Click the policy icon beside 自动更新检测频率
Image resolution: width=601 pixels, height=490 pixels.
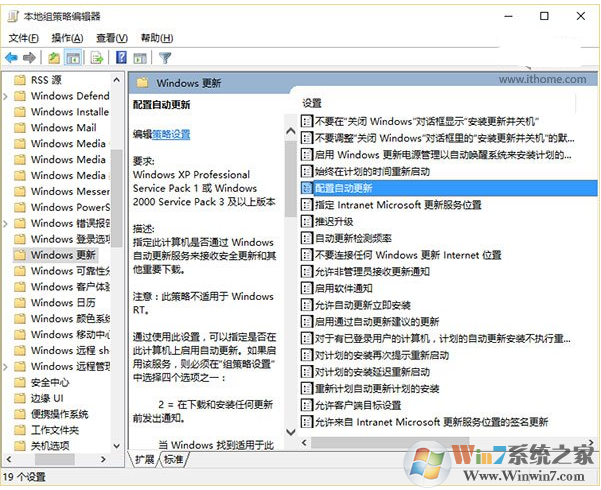306,238
